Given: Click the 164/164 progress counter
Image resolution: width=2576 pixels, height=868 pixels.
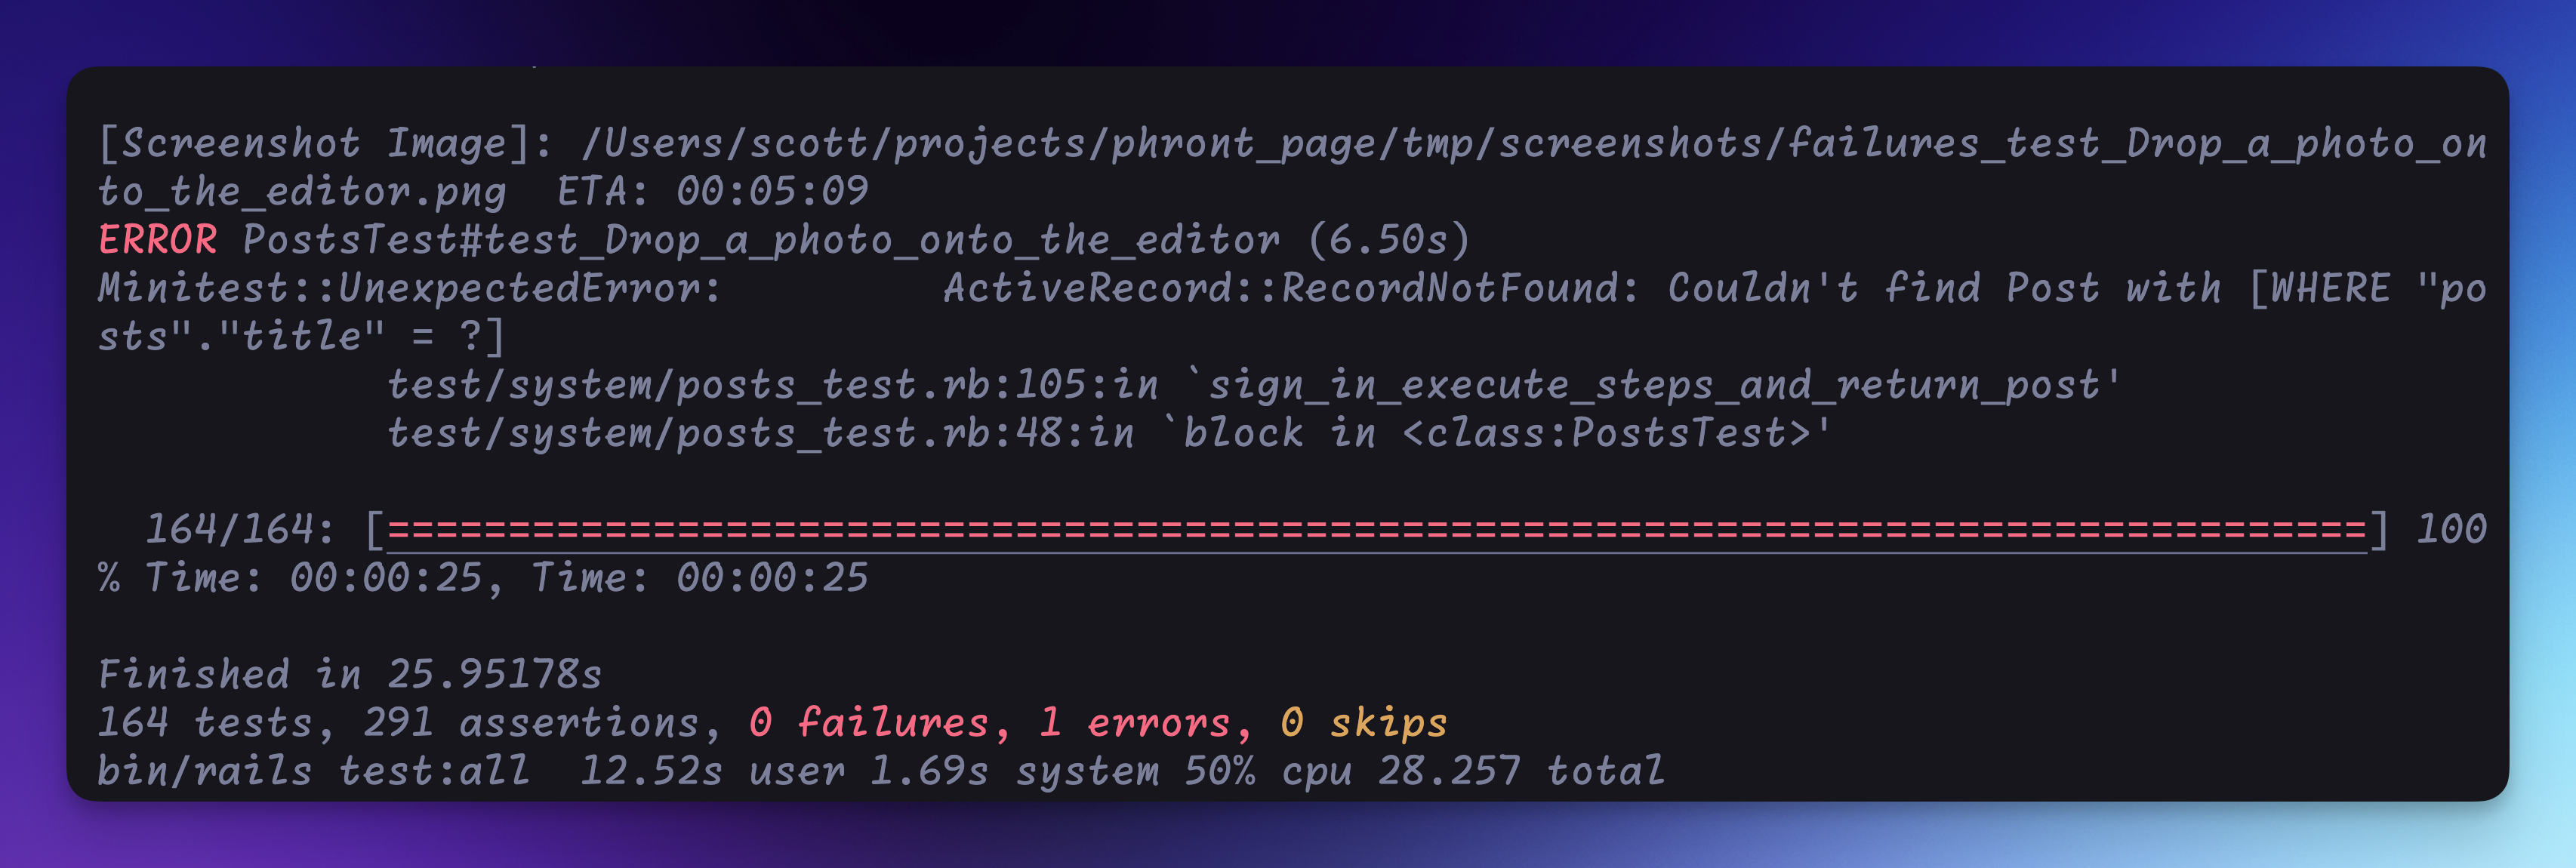Looking at the screenshot, I should click(240, 530).
